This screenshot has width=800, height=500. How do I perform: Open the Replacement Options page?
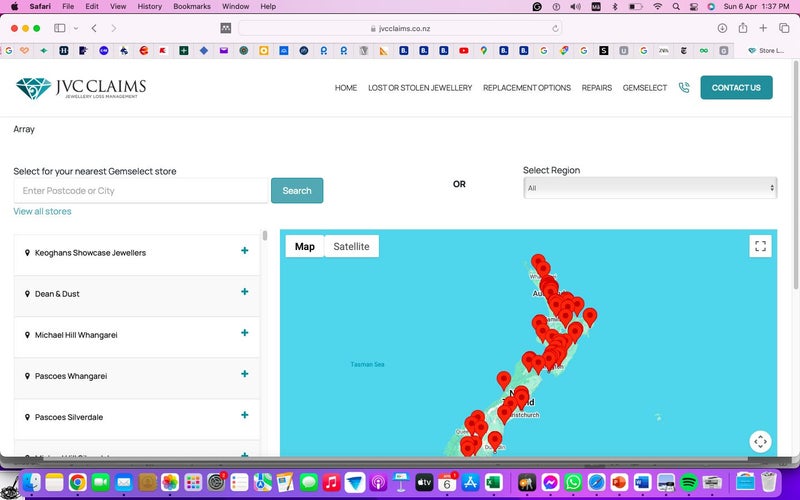tap(527, 88)
